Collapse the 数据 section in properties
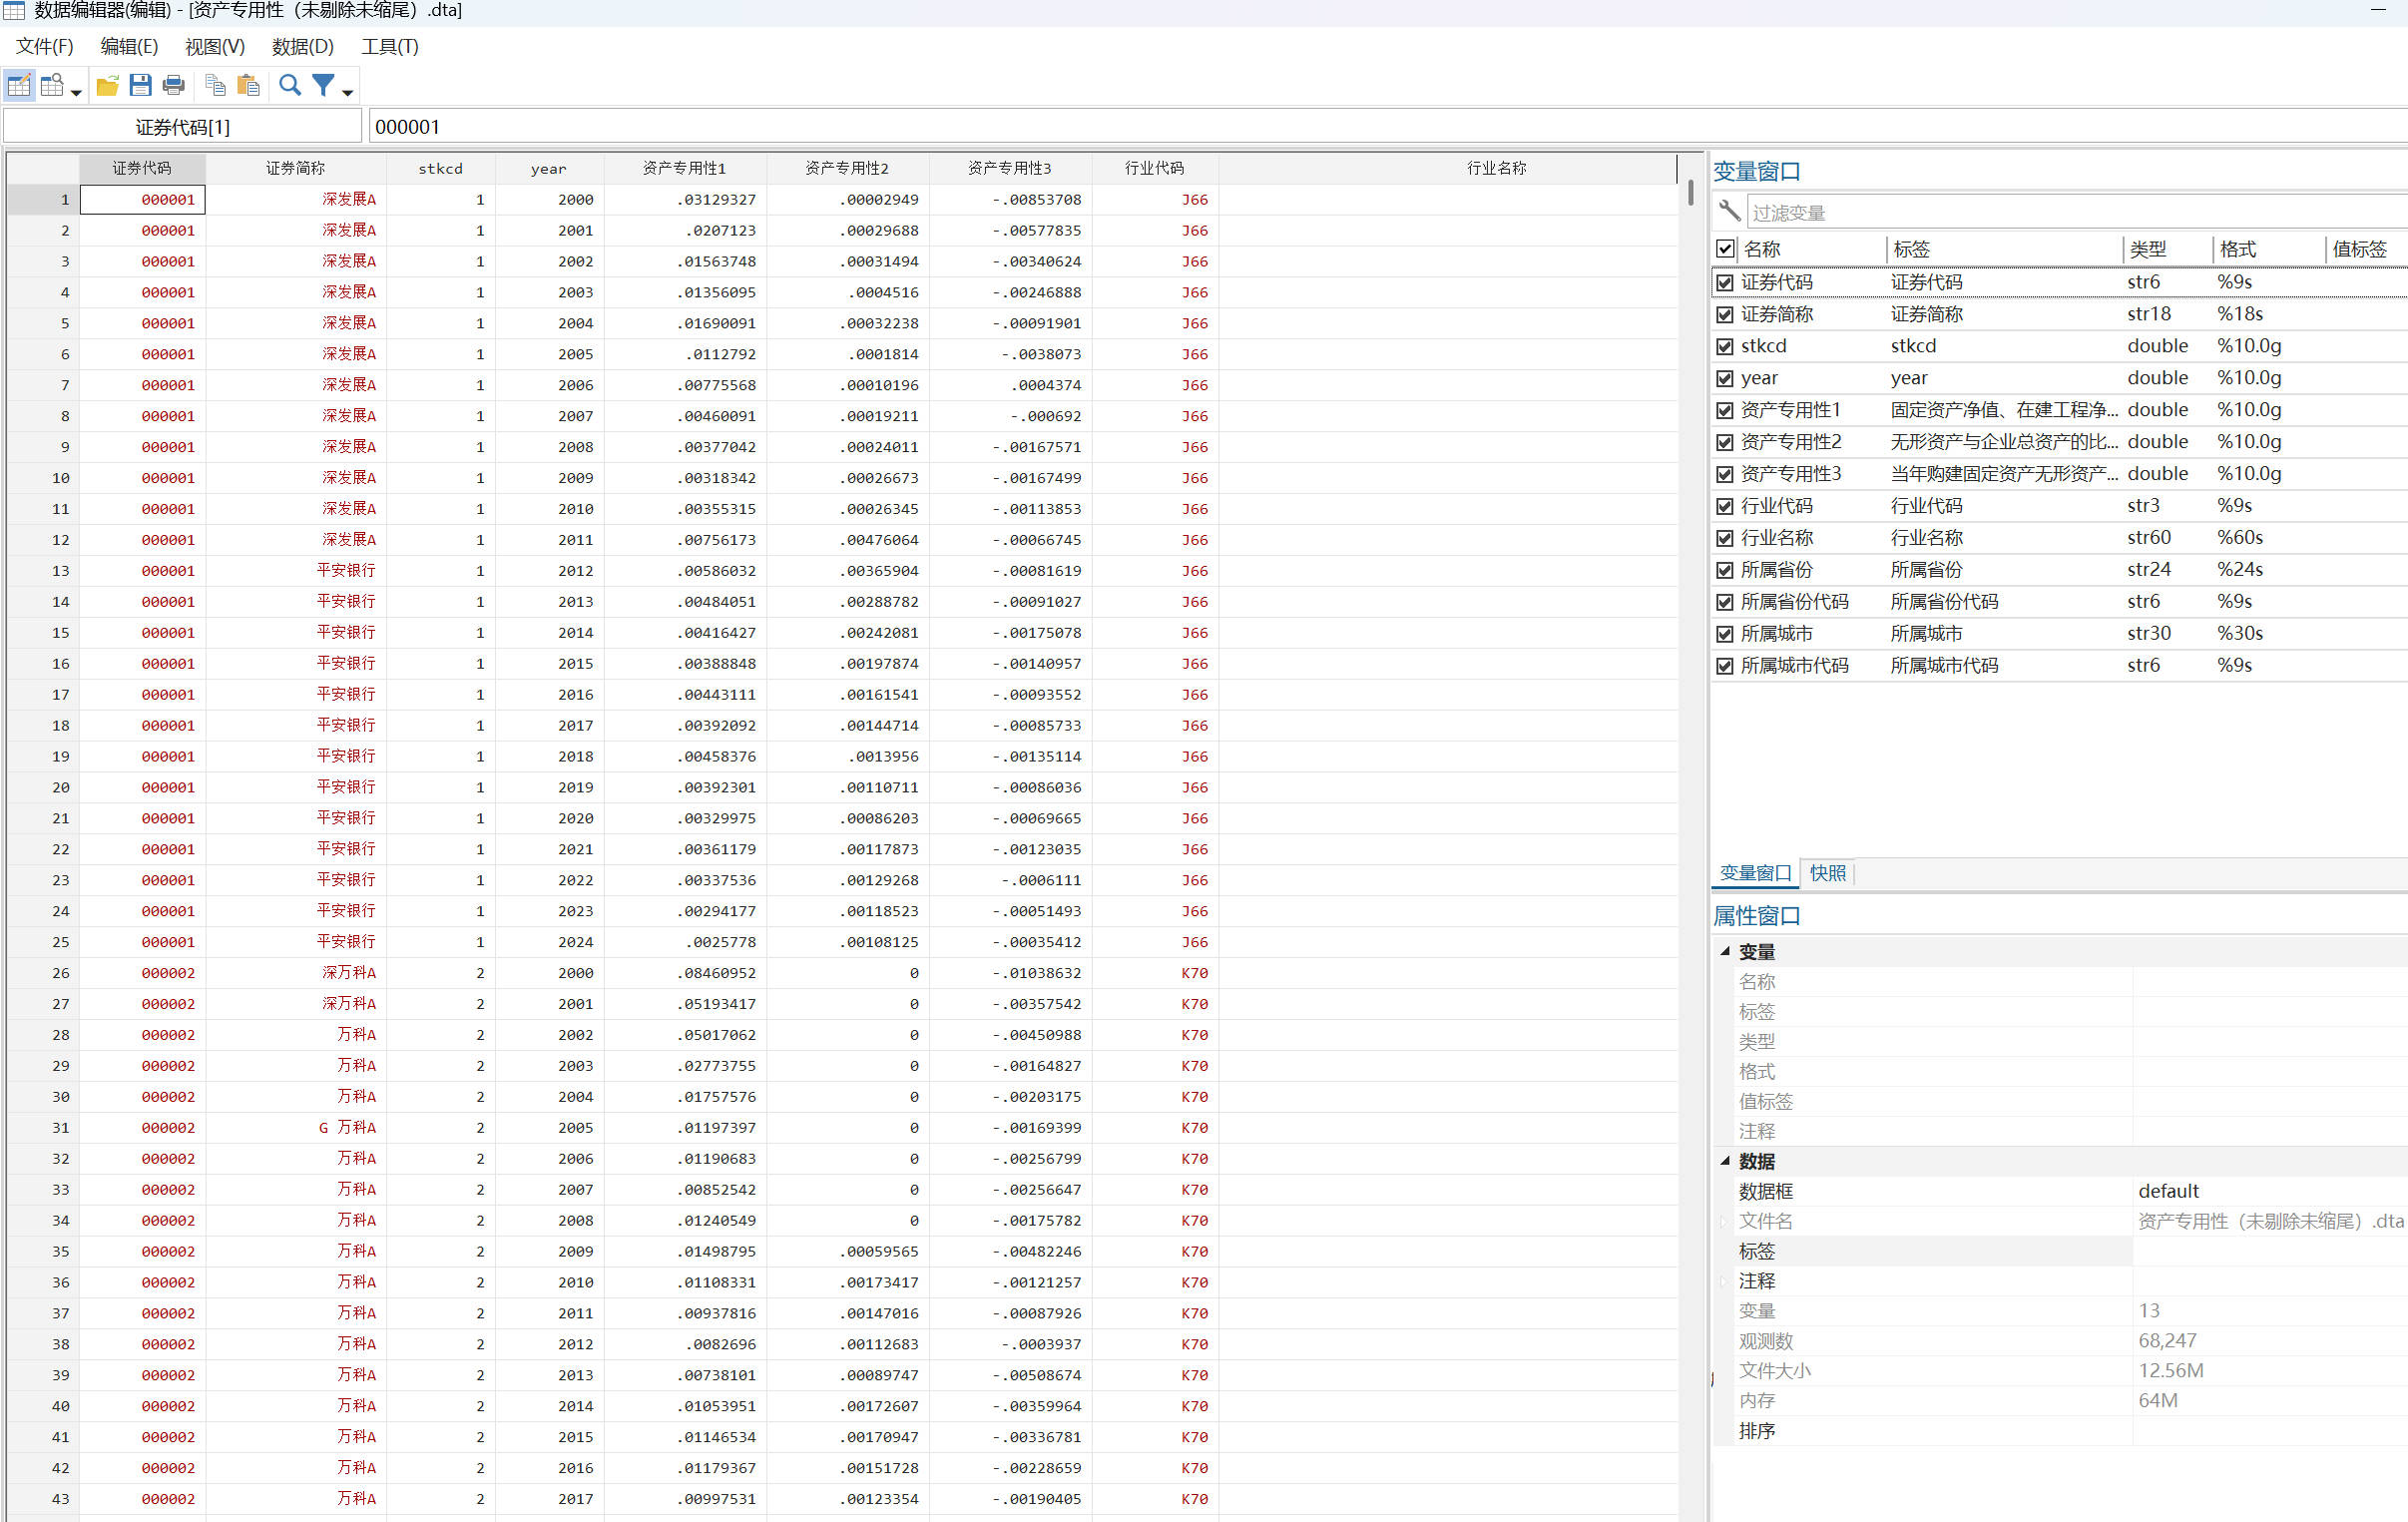This screenshot has height=1522, width=2408. tap(1725, 1161)
